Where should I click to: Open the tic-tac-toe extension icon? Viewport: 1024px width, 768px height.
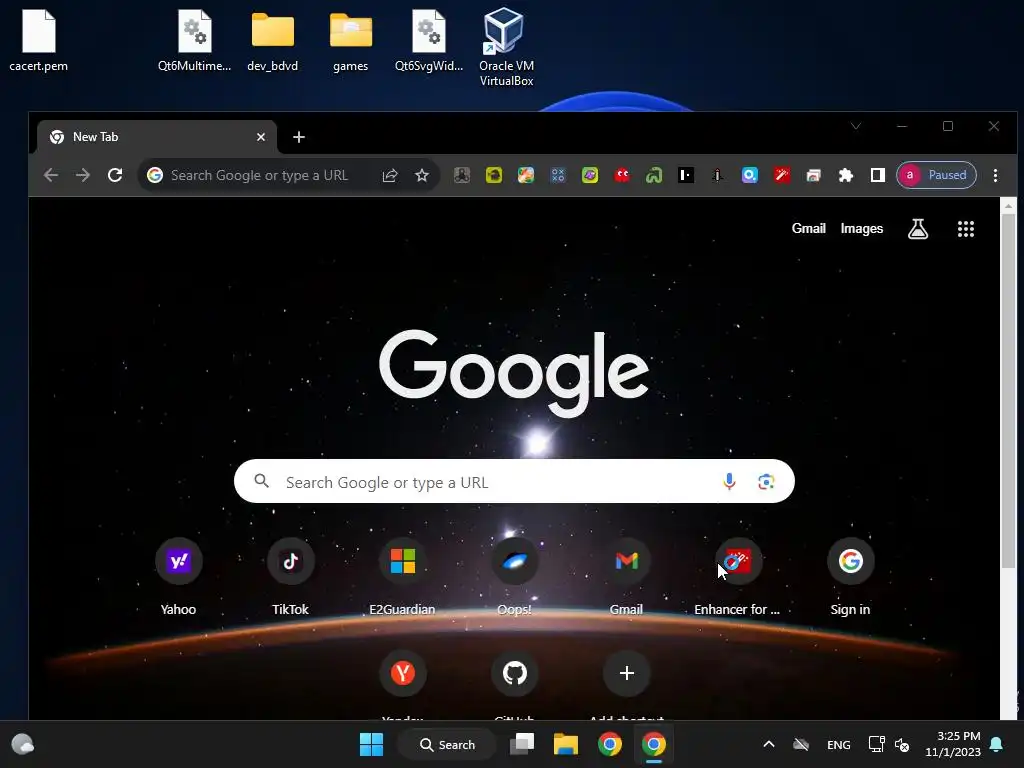[x=558, y=175]
